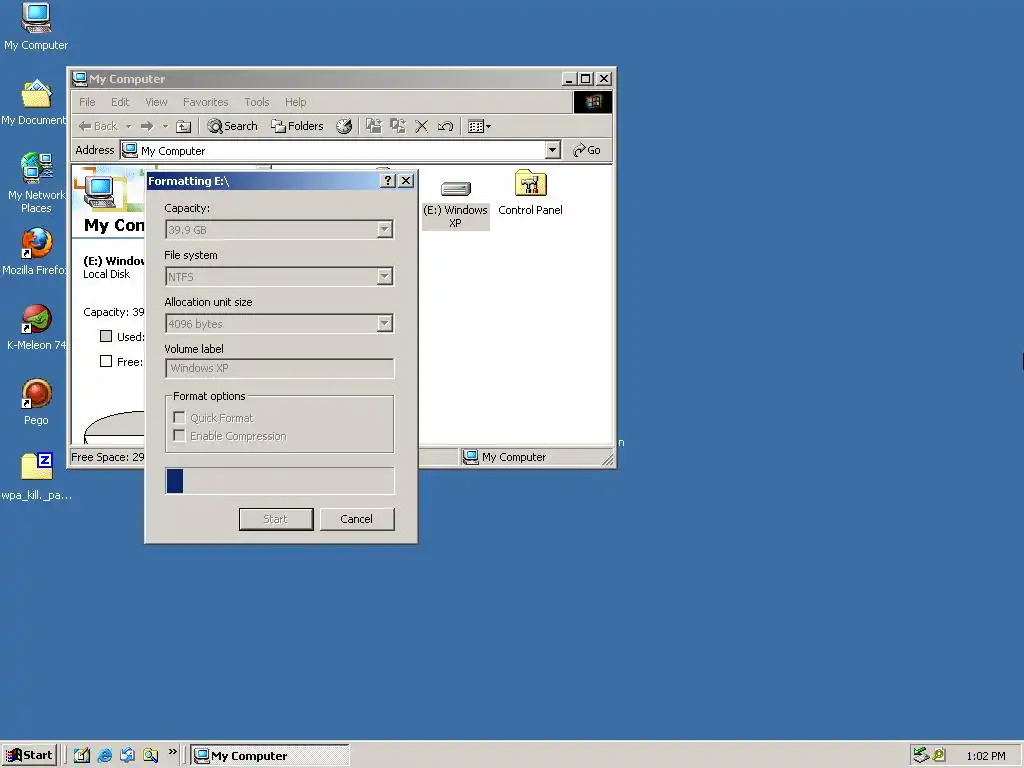Click the Move To toolbar icon

pyautogui.click(x=374, y=126)
